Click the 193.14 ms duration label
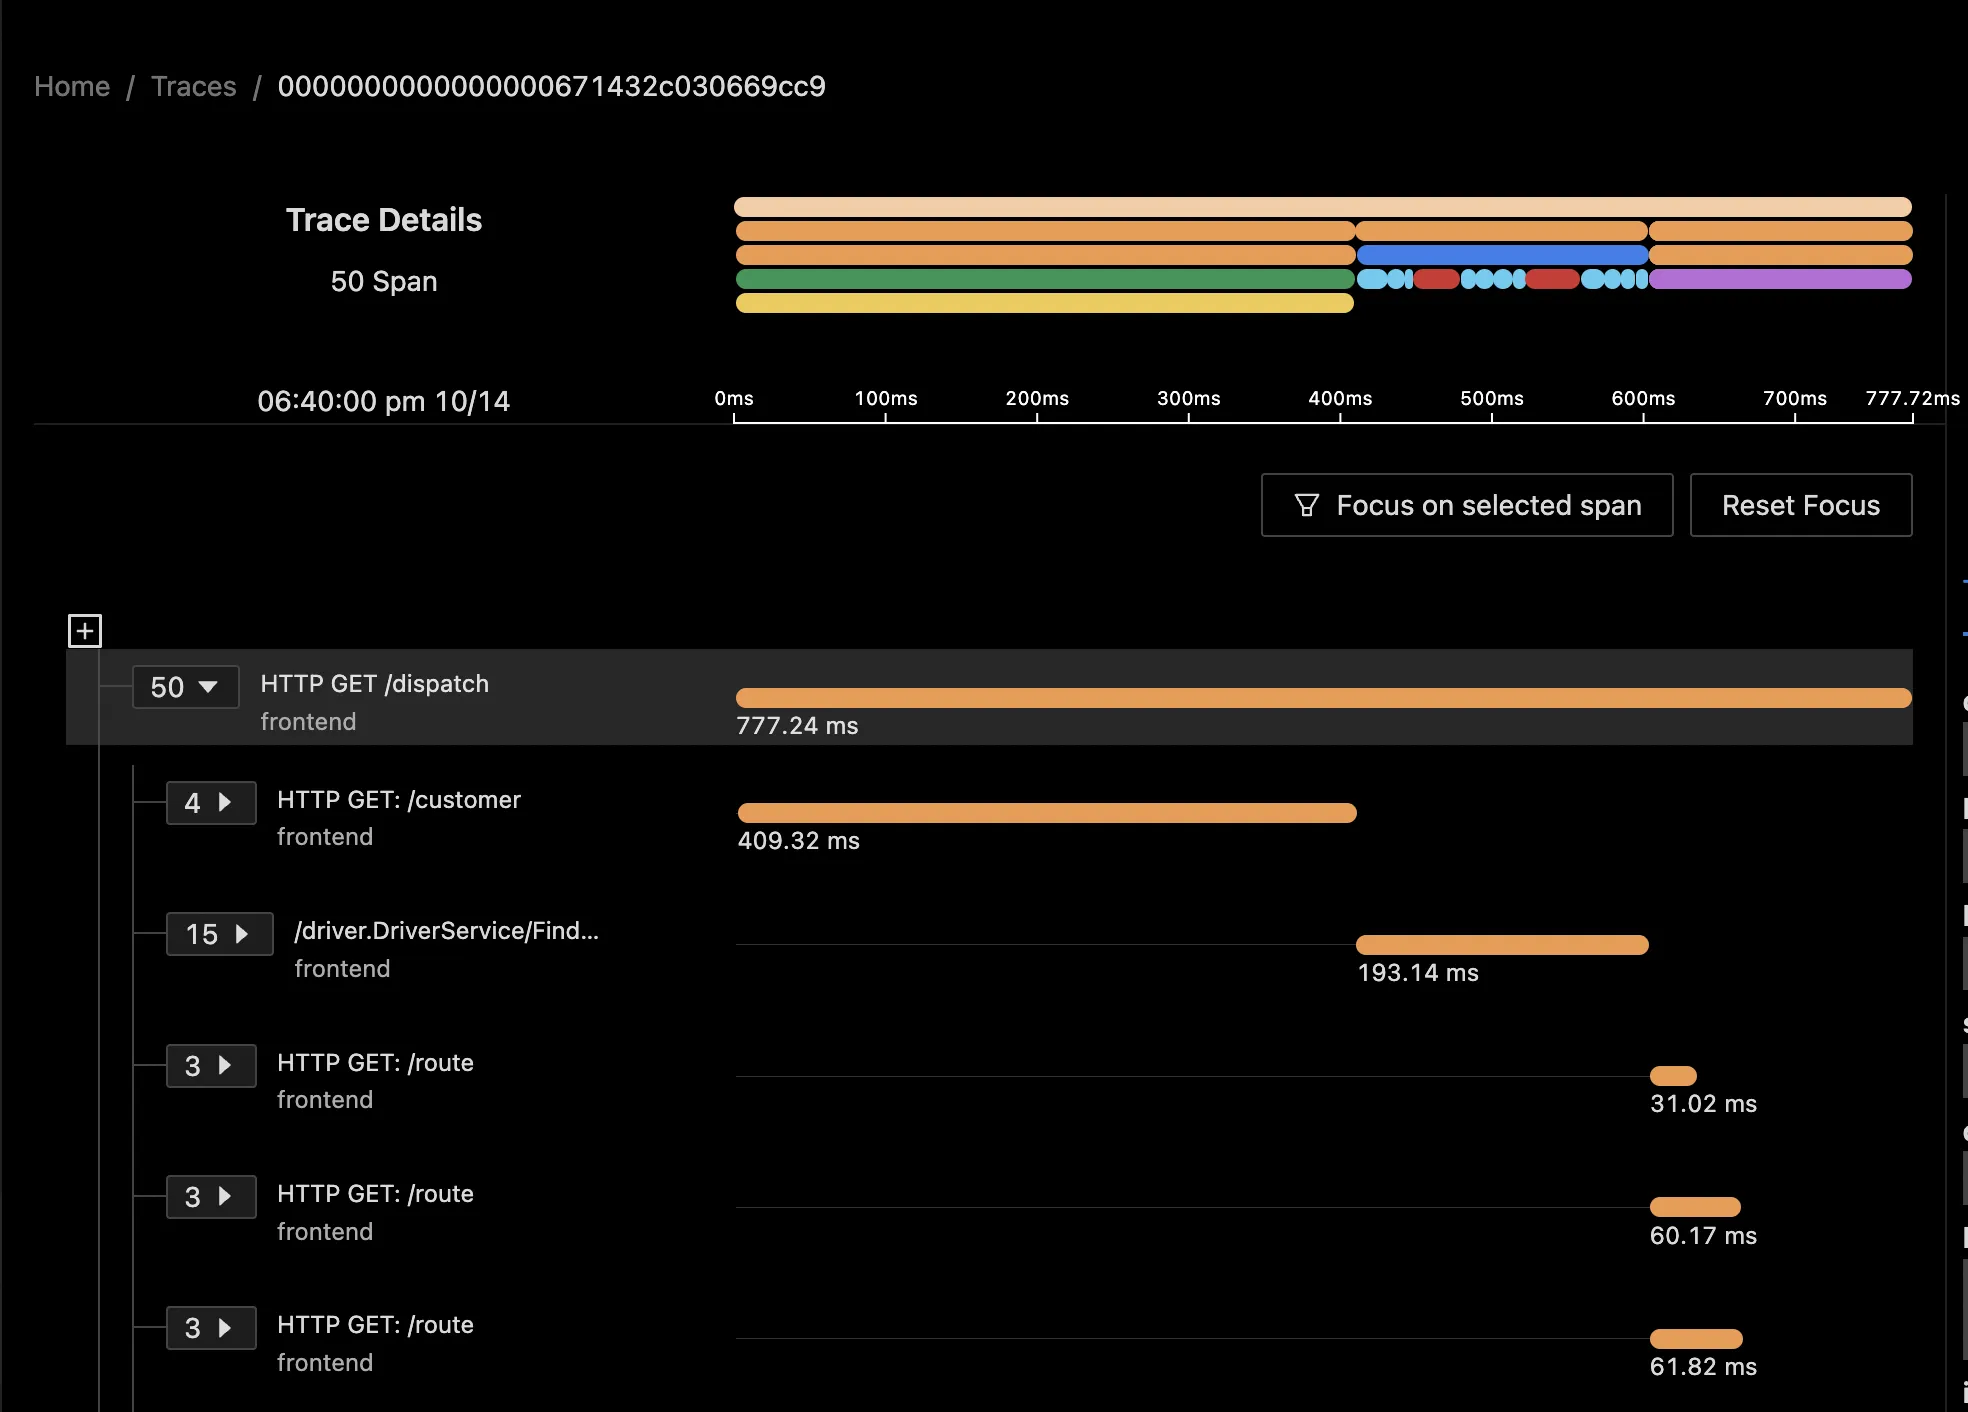Viewport: 1968px width, 1412px height. (x=1418, y=973)
